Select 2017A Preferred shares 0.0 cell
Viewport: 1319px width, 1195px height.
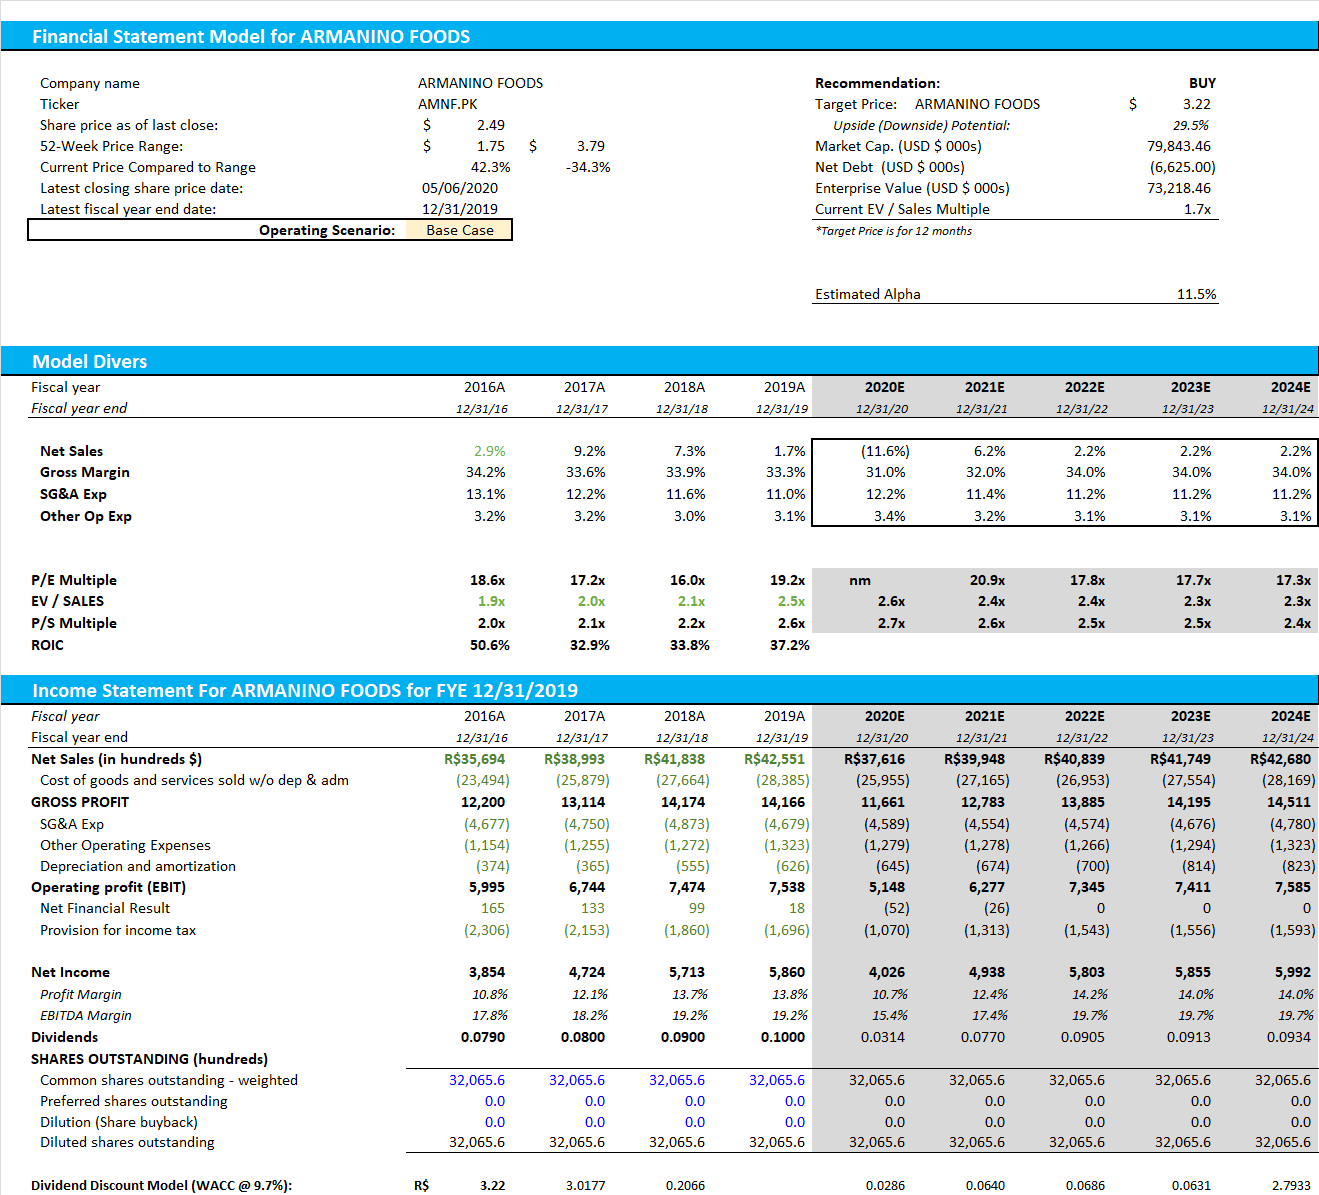[595, 1101]
